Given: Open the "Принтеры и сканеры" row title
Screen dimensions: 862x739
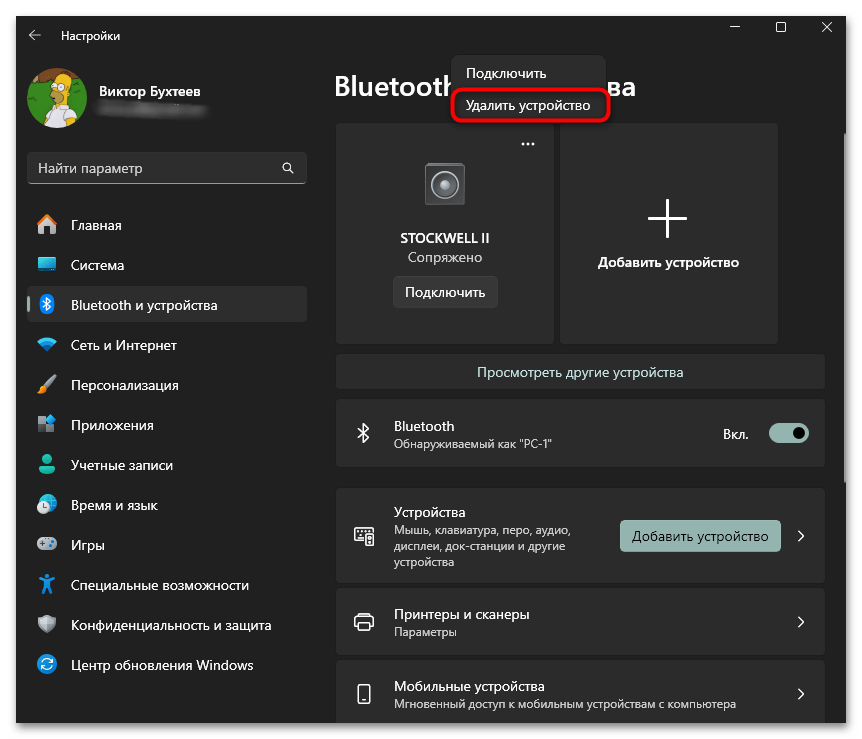Looking at the screenshot, I should click(x=461, y=614).
